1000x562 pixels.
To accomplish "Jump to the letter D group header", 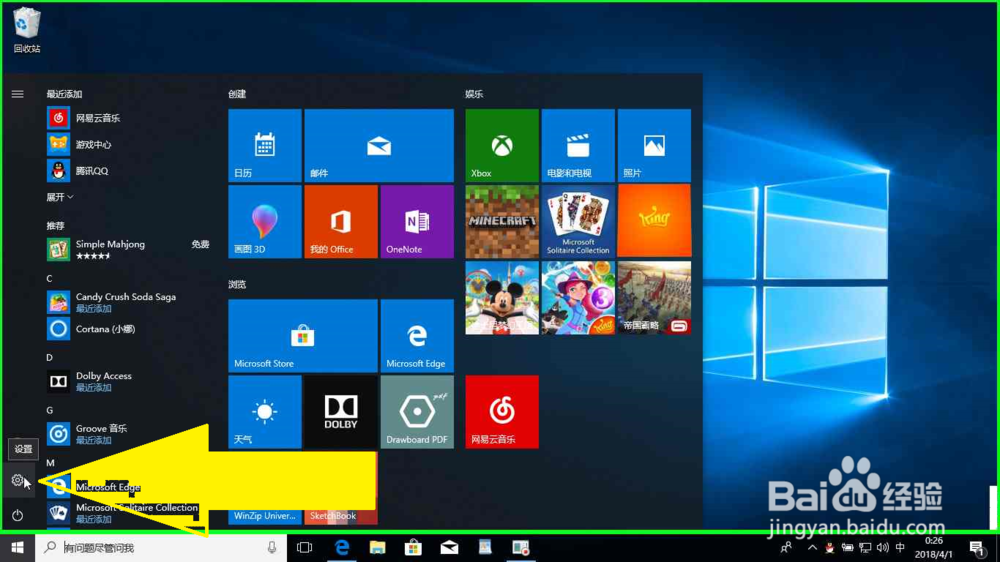I will click(x=49, y=357).
